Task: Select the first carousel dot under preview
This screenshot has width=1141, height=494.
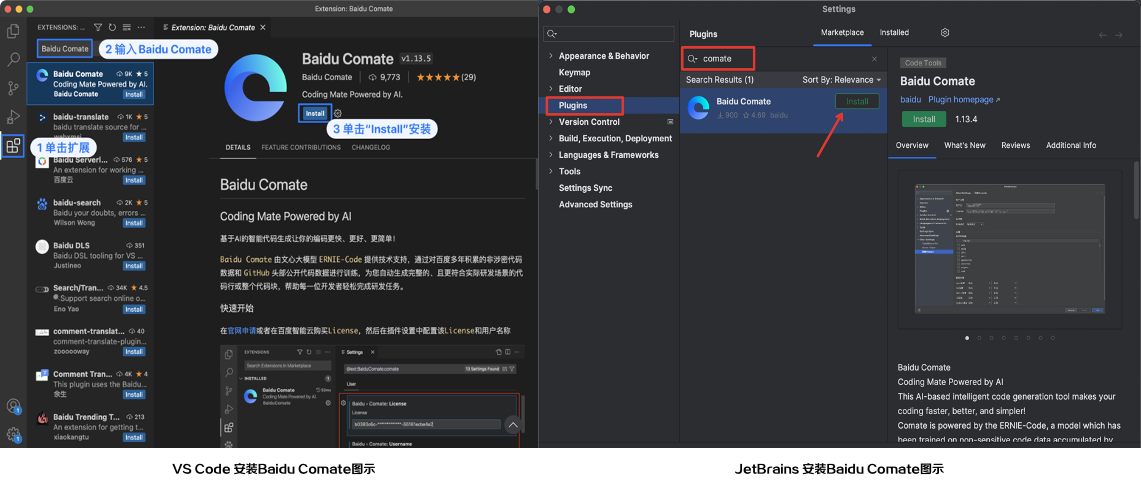Action: 967,338
